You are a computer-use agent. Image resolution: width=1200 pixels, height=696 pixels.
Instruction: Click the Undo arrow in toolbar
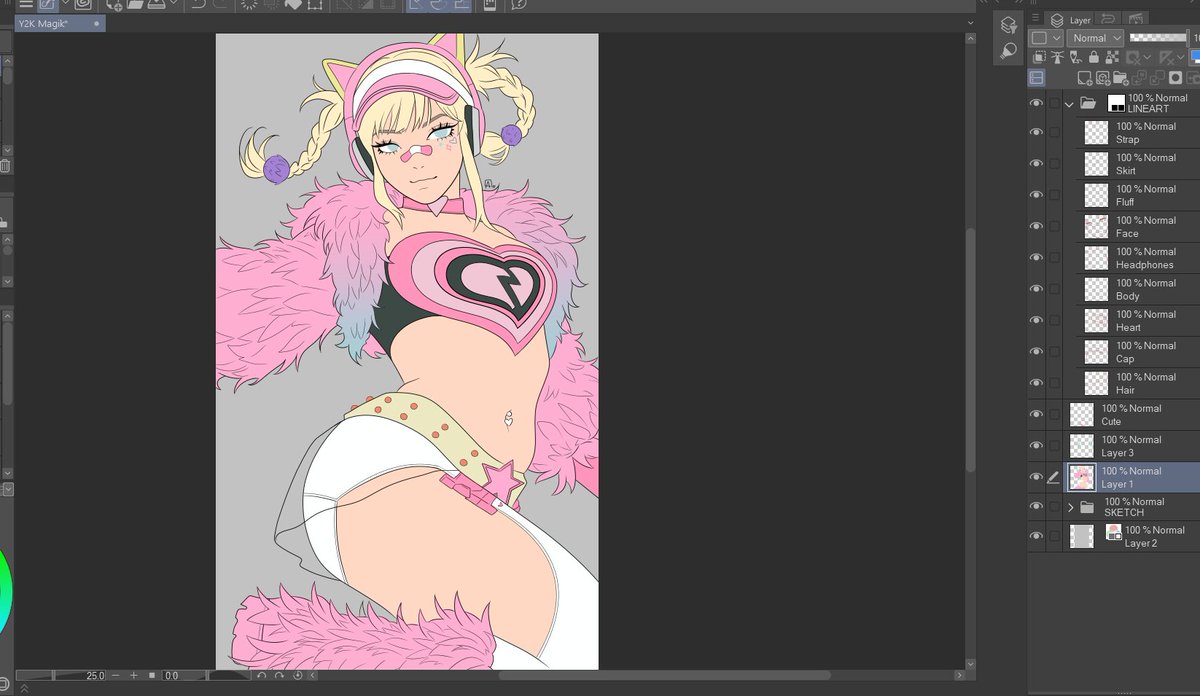point(199,5)
